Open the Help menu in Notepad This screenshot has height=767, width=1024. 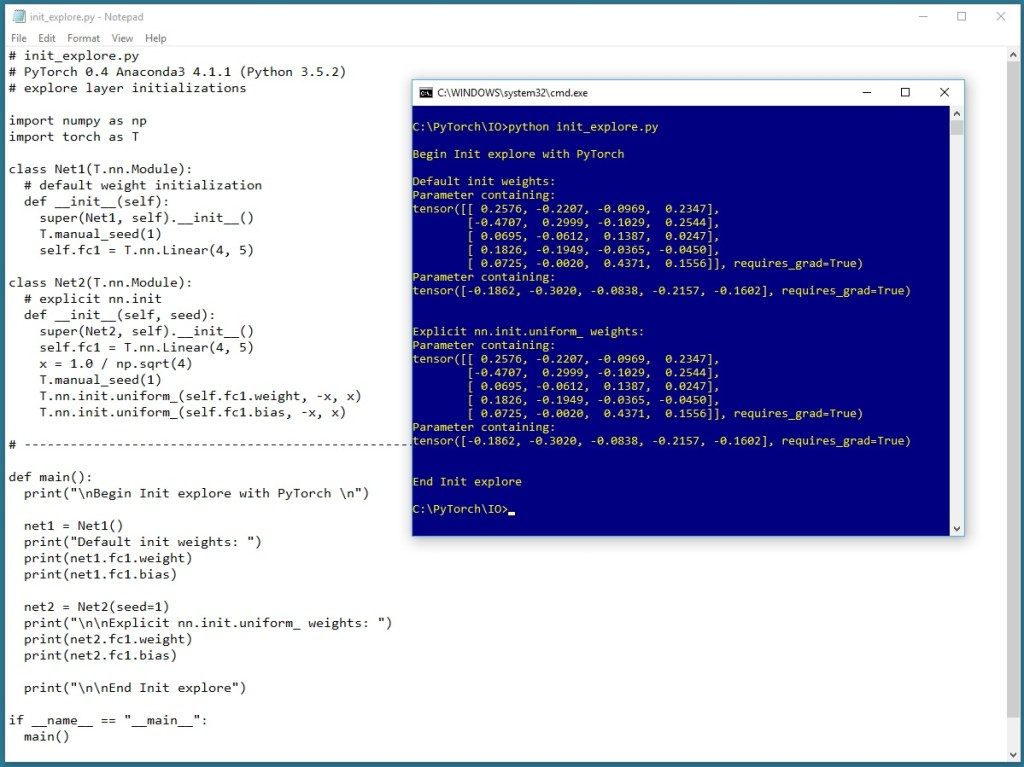tap(156, 38)
